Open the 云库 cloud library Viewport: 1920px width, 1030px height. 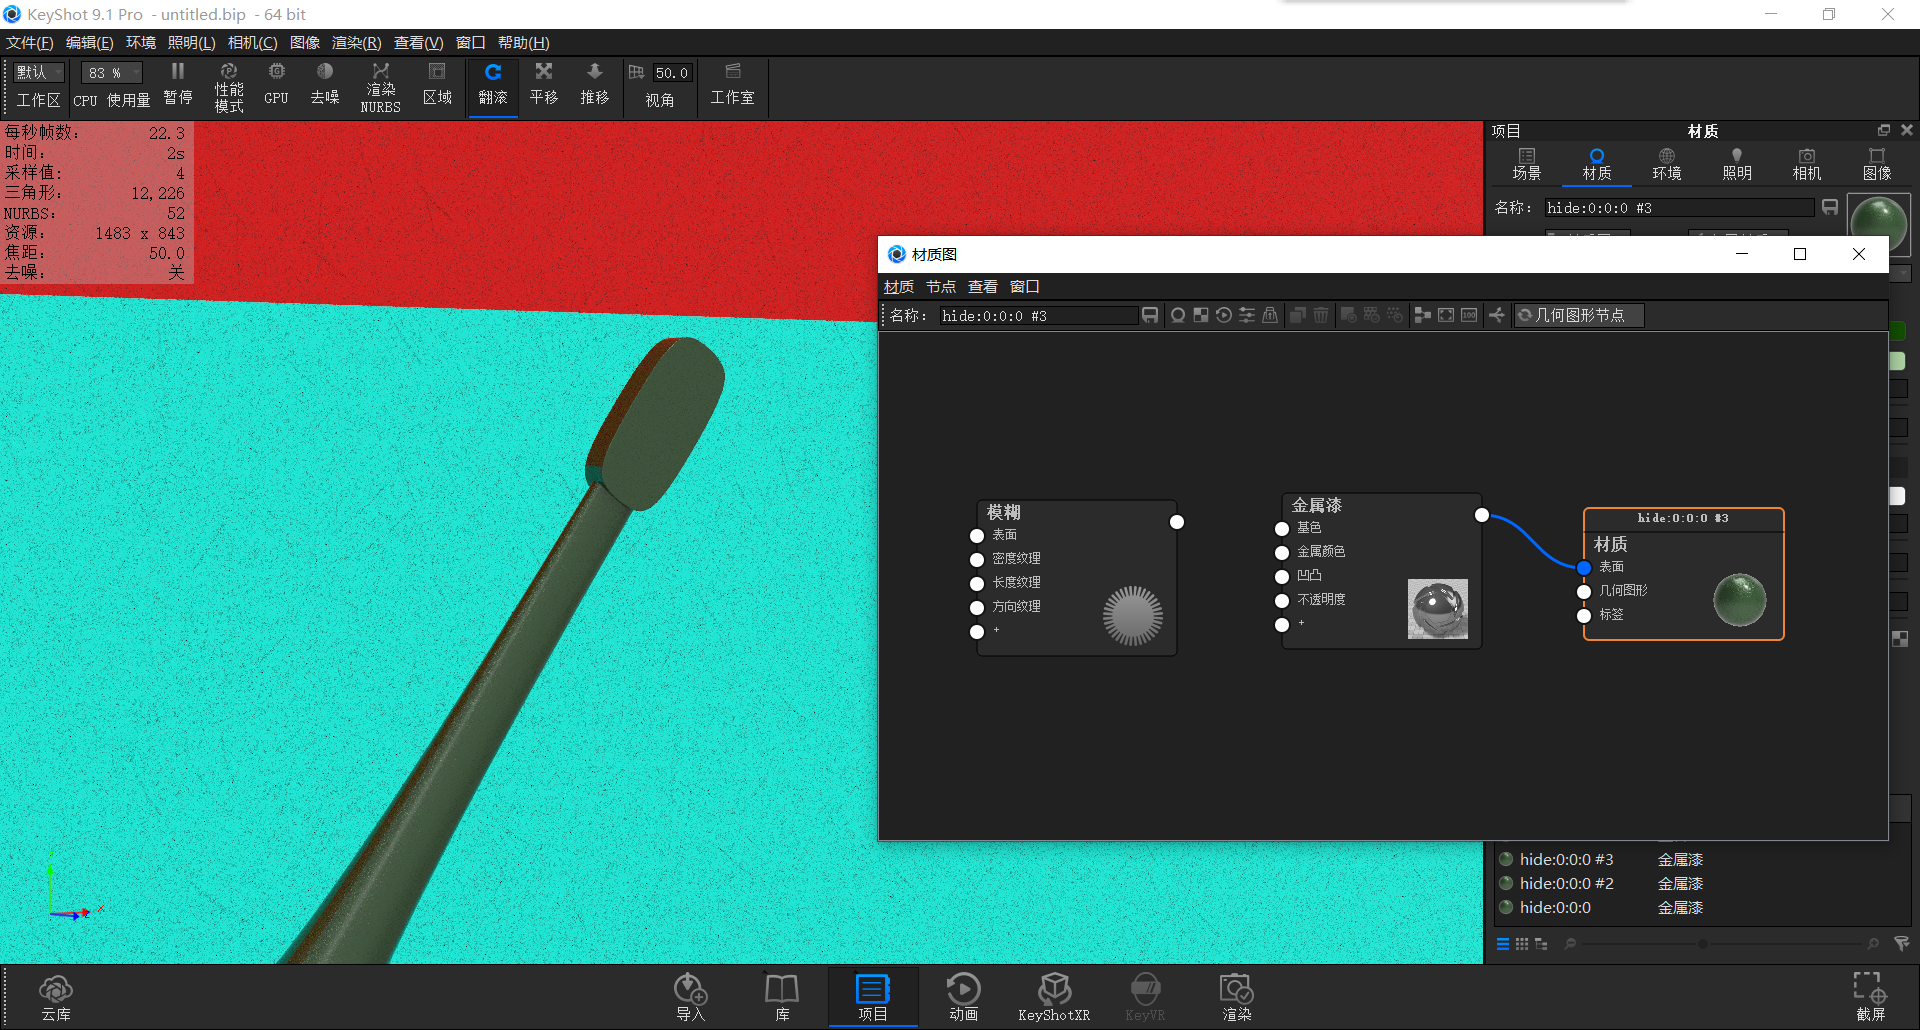click(x=56, y=996)
